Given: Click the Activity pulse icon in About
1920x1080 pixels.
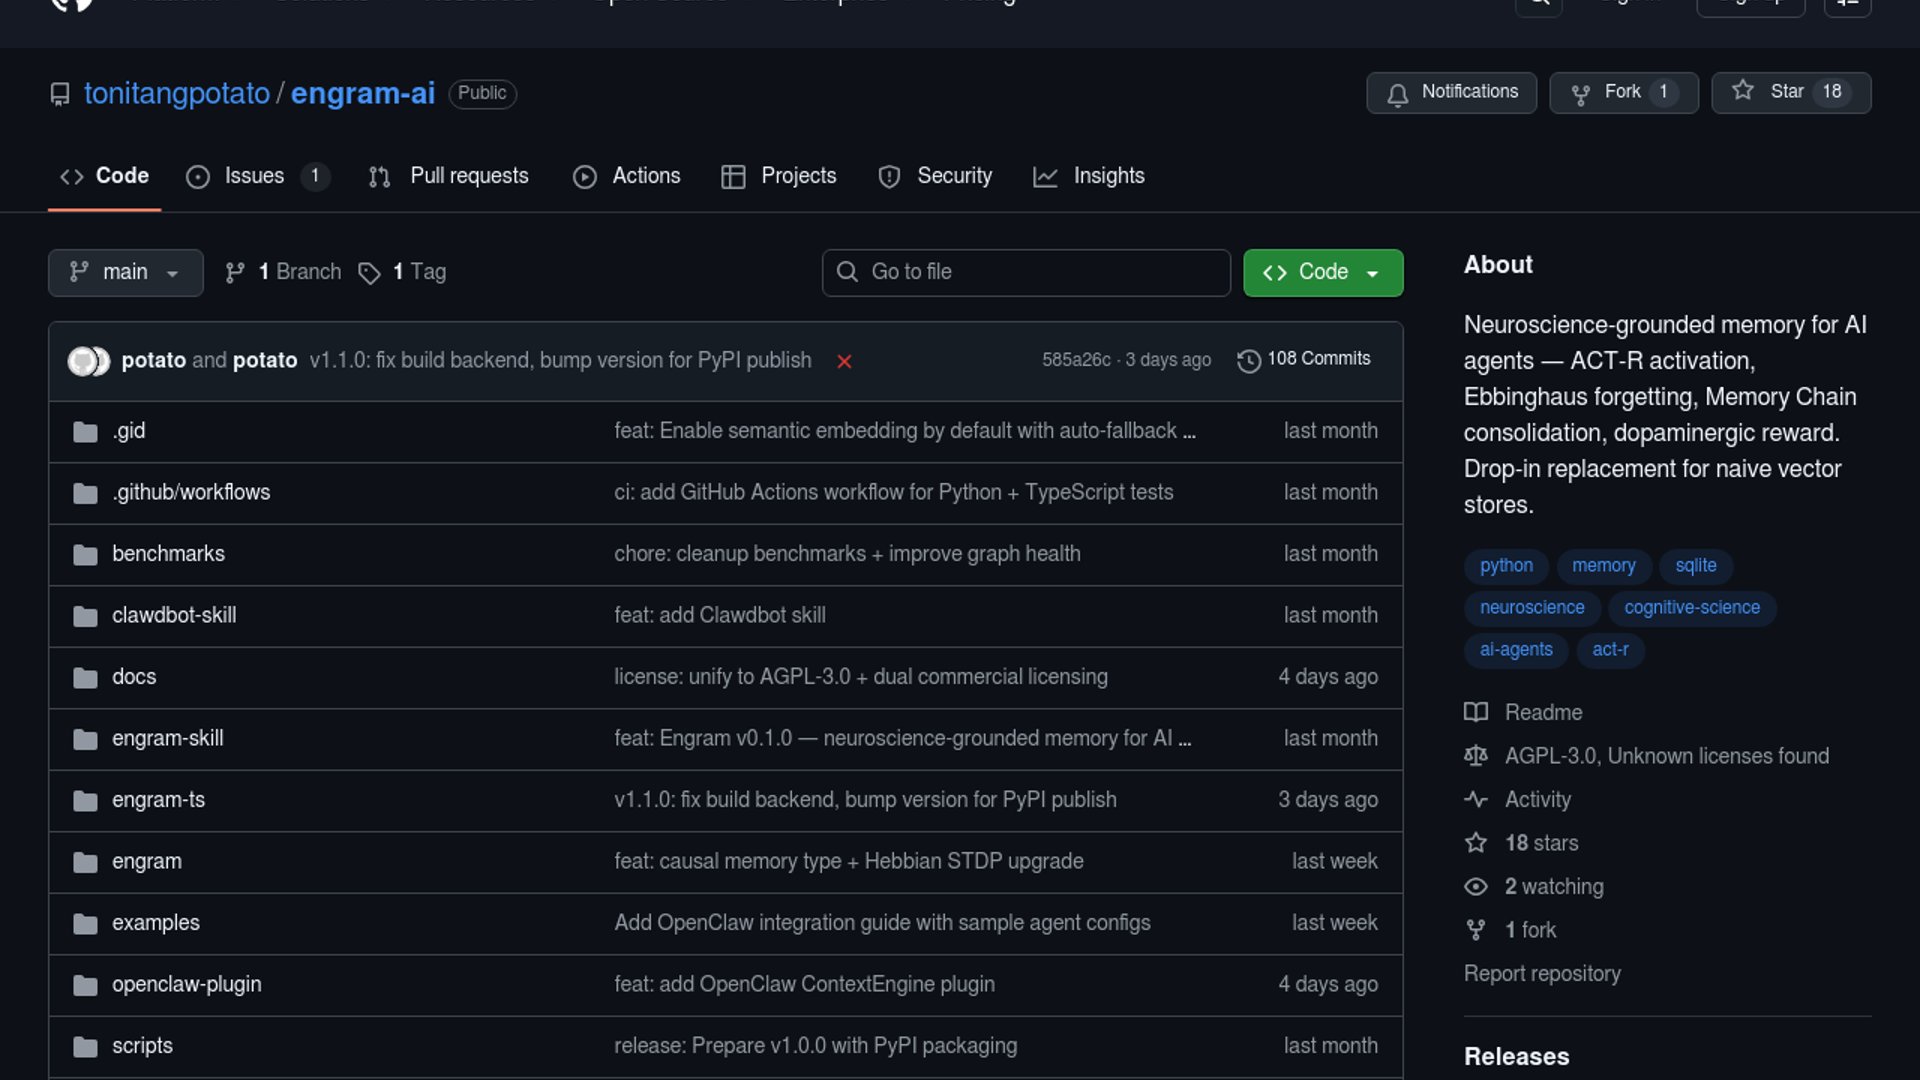Looking at the screenshot, I should tap(1476, 799).
